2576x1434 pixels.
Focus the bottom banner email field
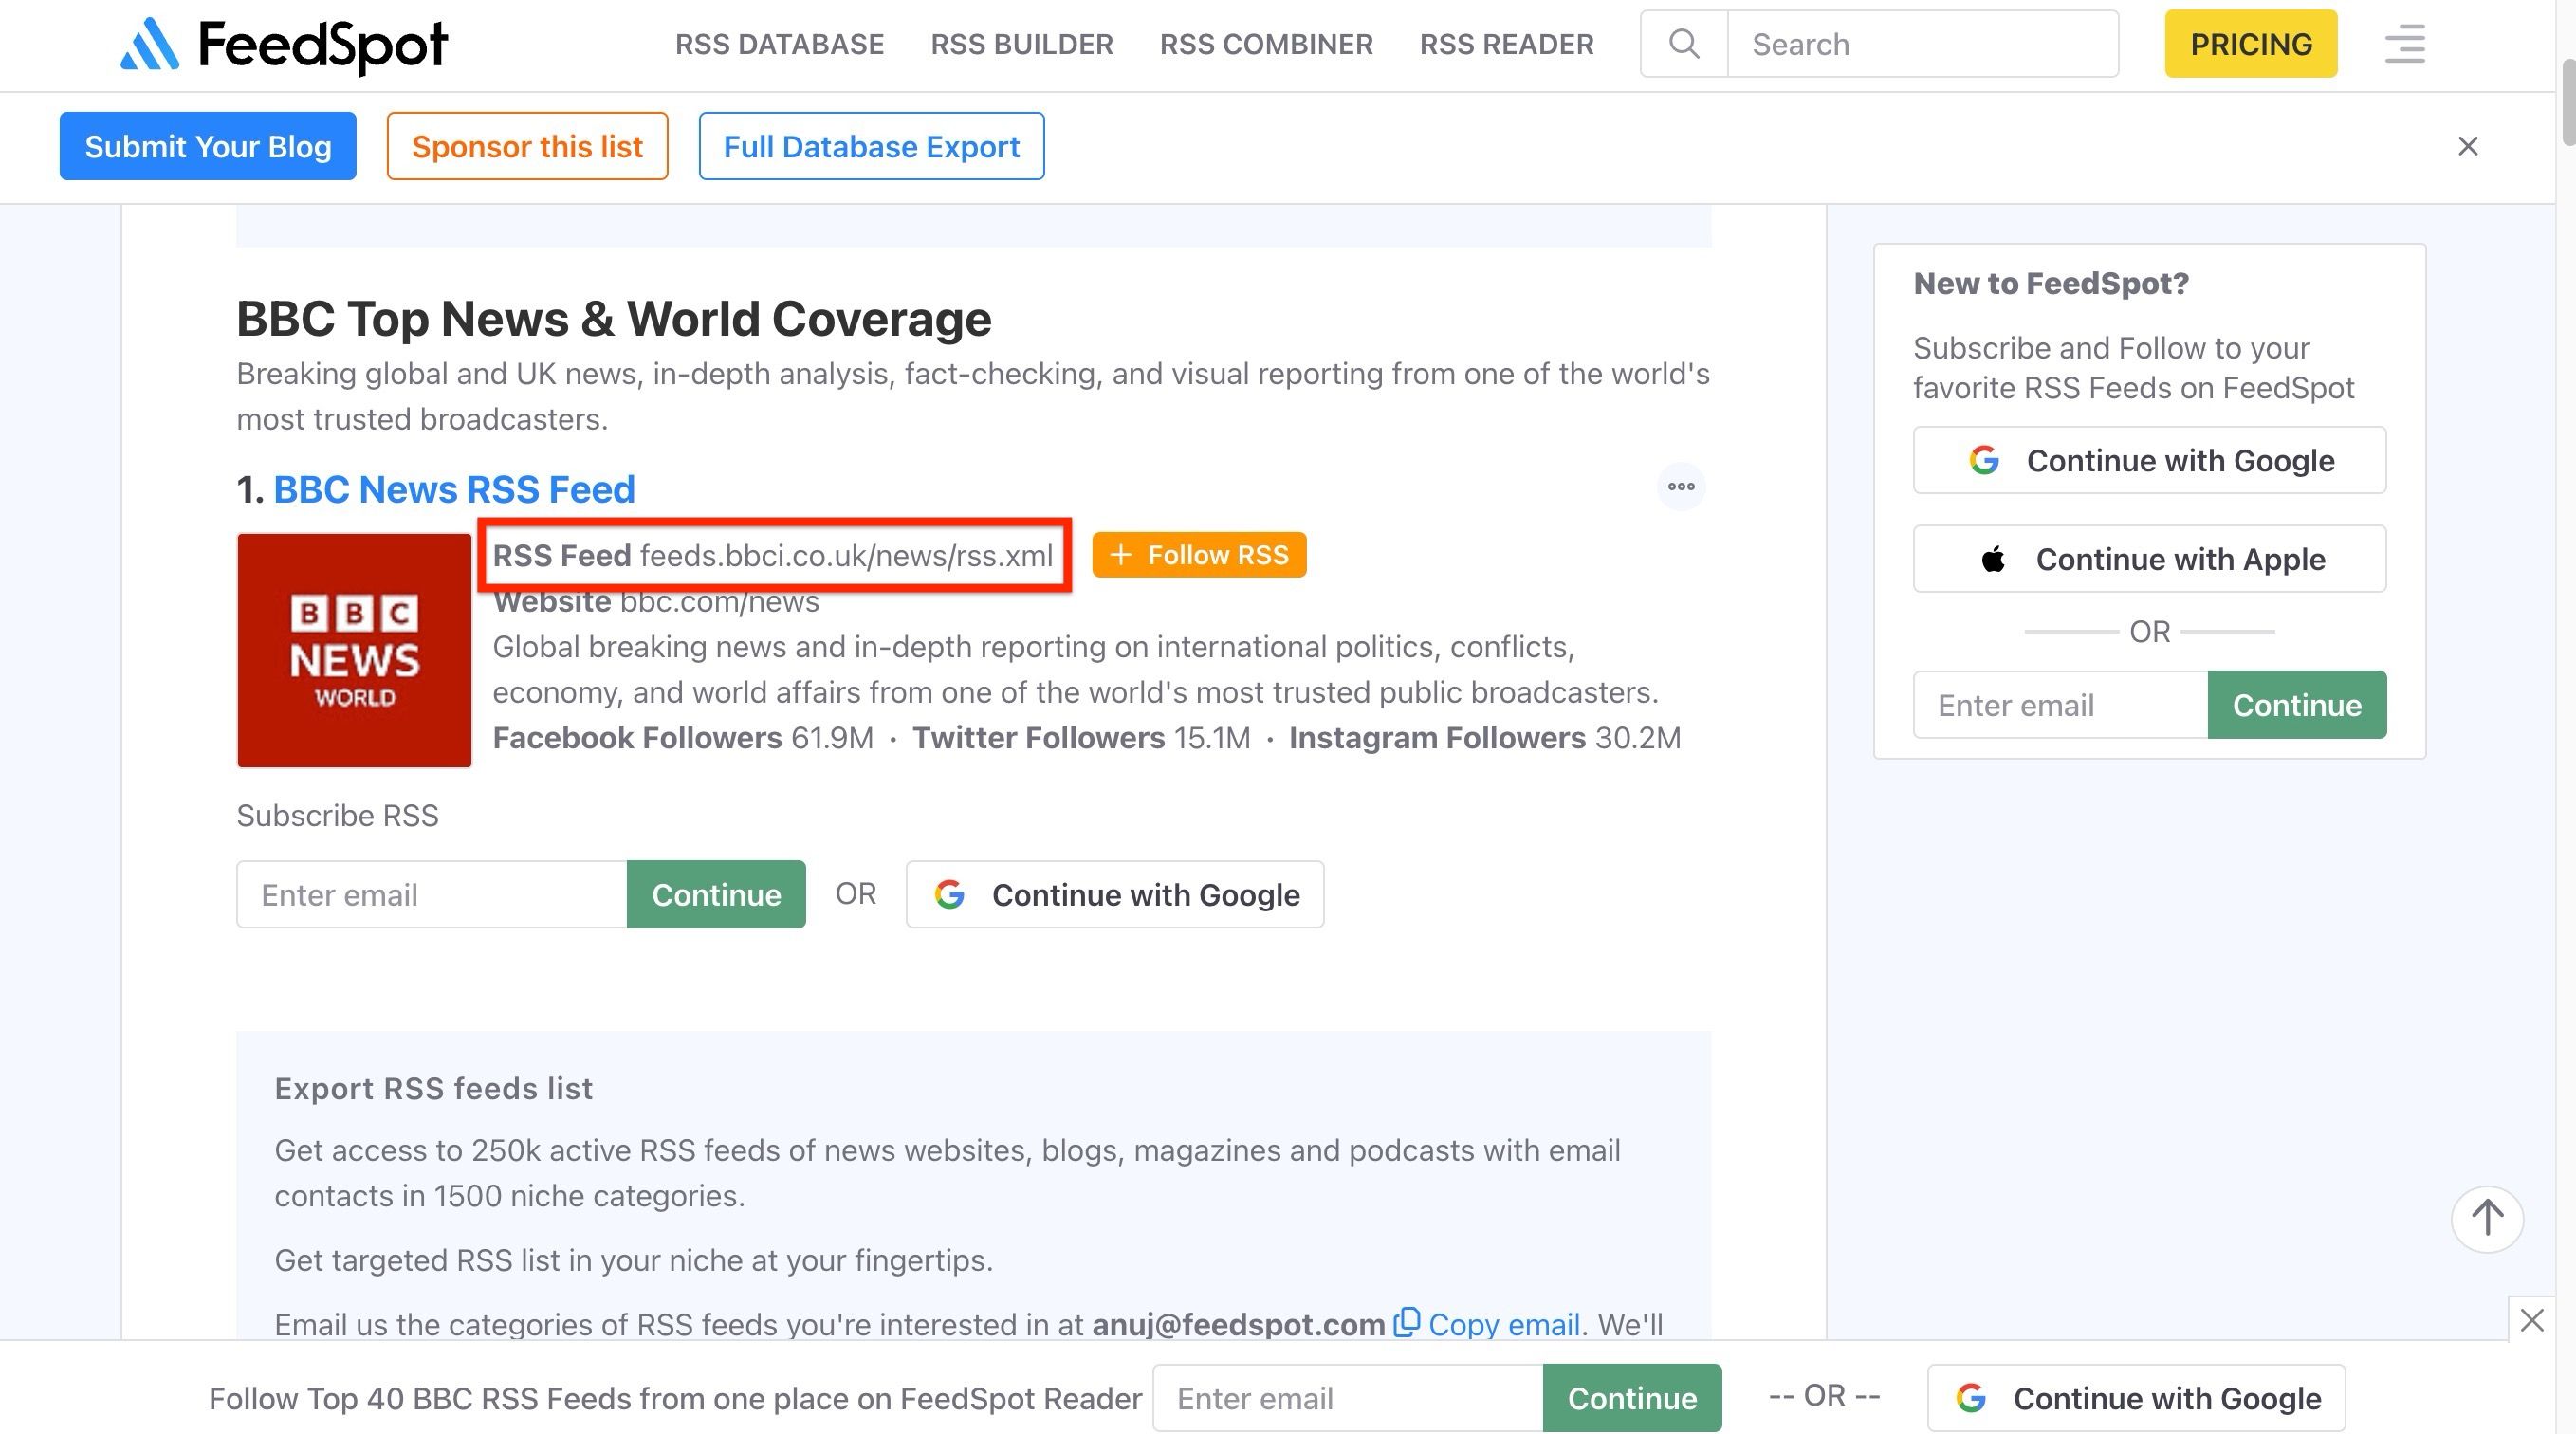tap(1348, 1398)
